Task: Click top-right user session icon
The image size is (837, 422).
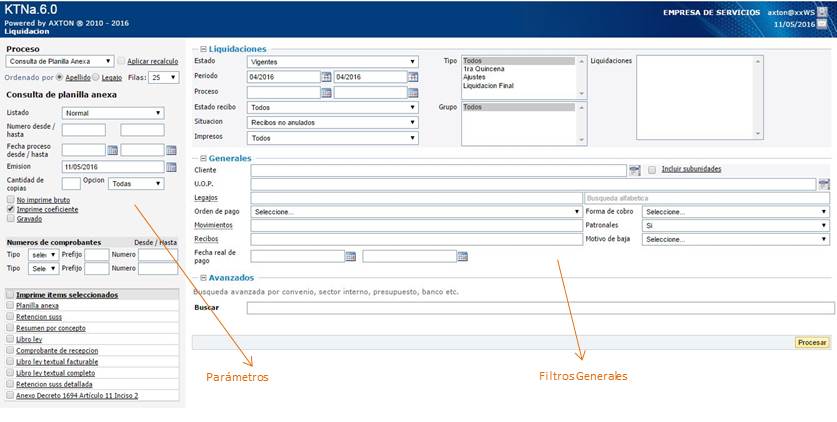Action: click(x=822, y=12)
